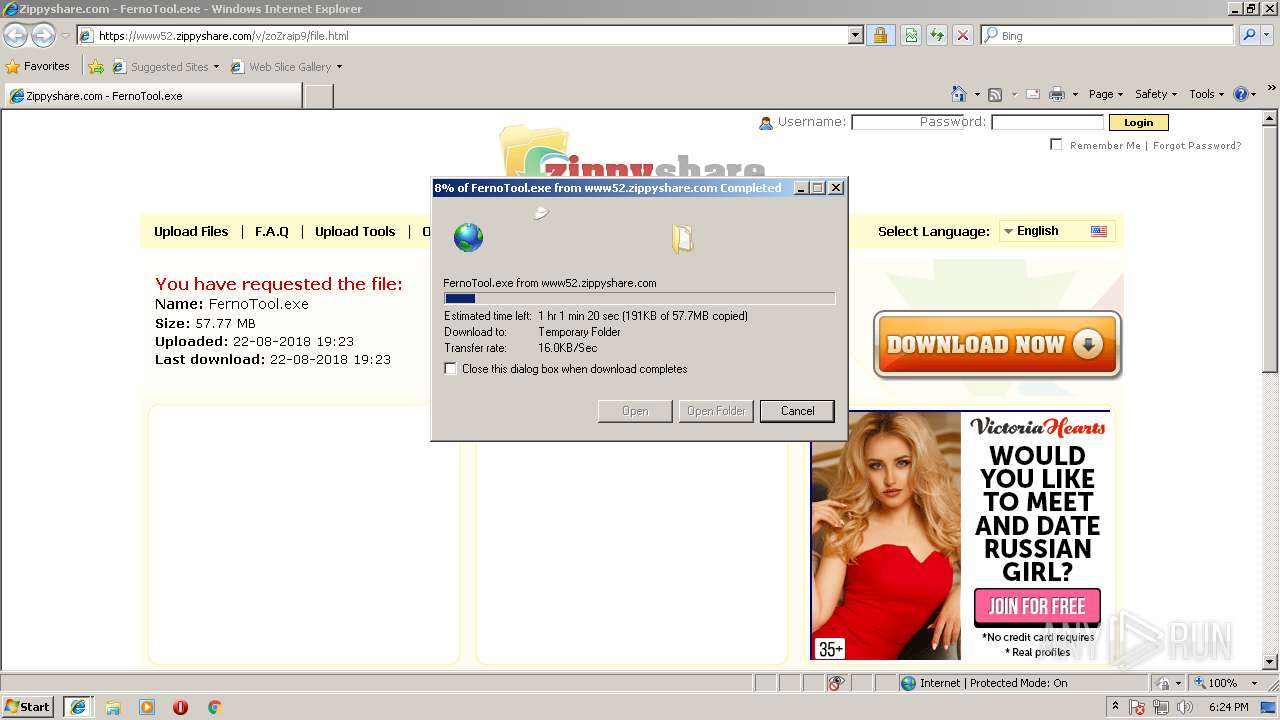The image size is (1280, 720).
Task: Click the Bing search magnifier button
Action: [x=1249, y=35]
